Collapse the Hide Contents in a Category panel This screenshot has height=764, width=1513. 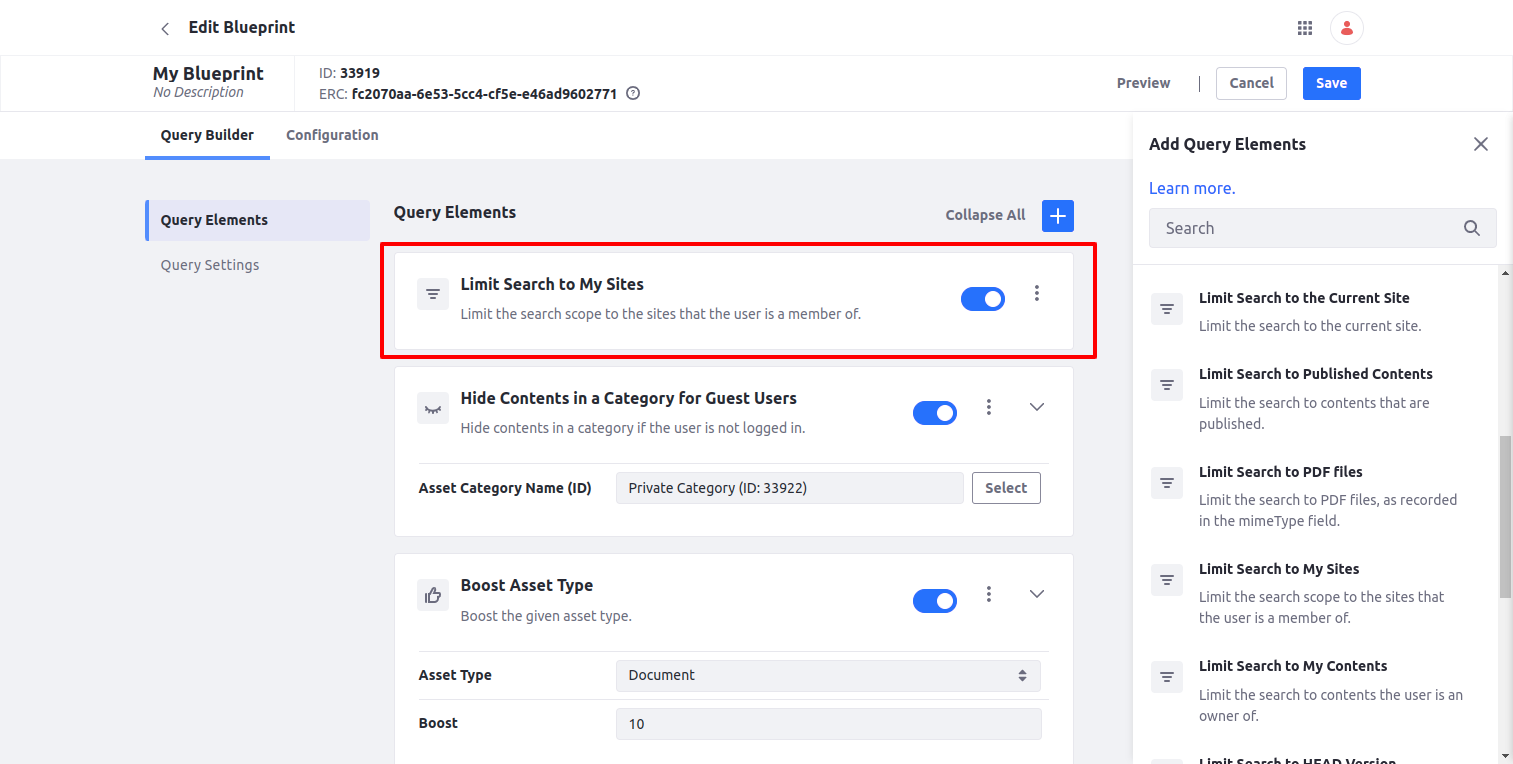coord(1037,407)
